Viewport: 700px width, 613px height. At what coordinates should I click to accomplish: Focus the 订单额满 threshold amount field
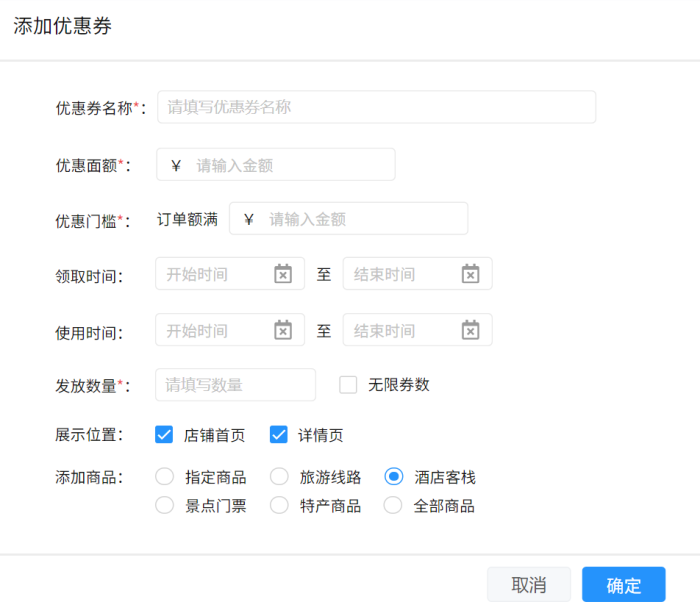(x=349, y=218)
